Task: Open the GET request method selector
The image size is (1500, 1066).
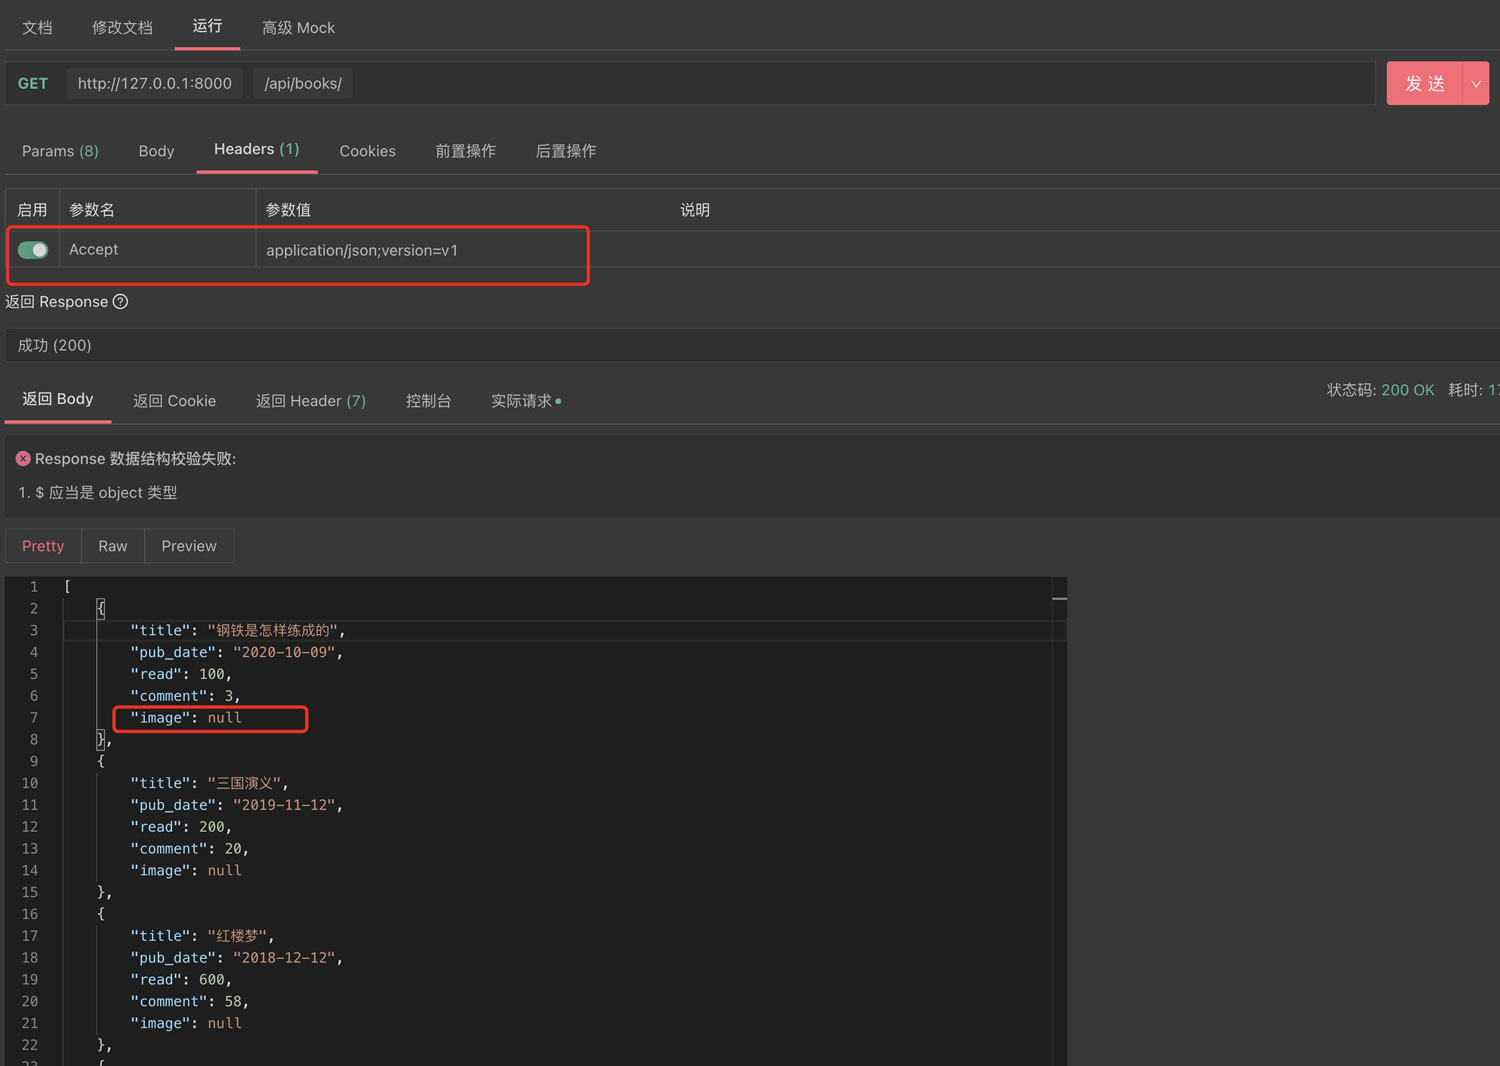Action: click(33, 84)
